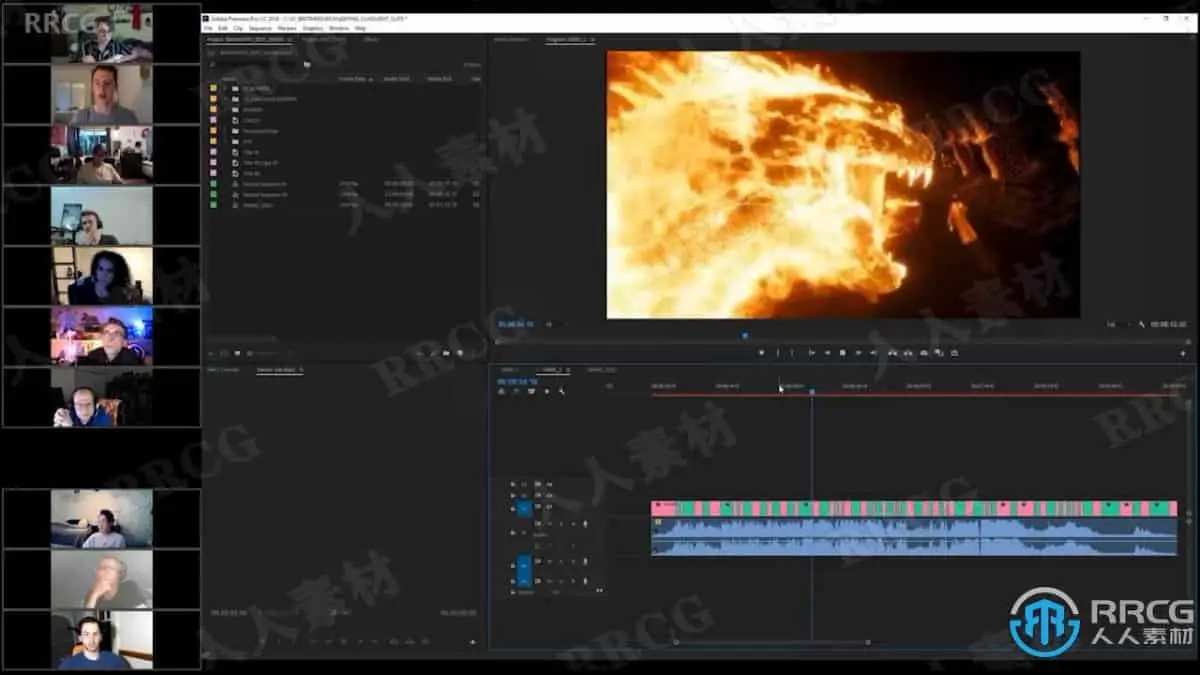Click Mark Out in Program monitor transport
This screenshot has width=1200, height=675.
pyautogui.click(x=792, y=352)
